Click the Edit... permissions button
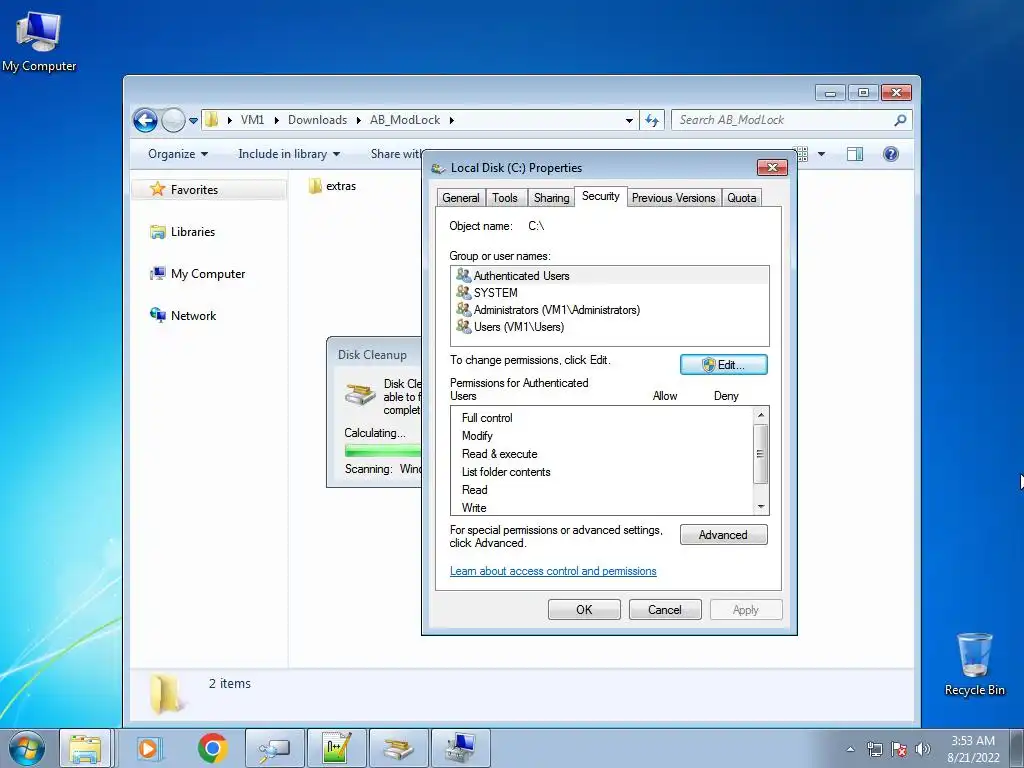This screenshot has width=1024, height=768. point(724,364)
